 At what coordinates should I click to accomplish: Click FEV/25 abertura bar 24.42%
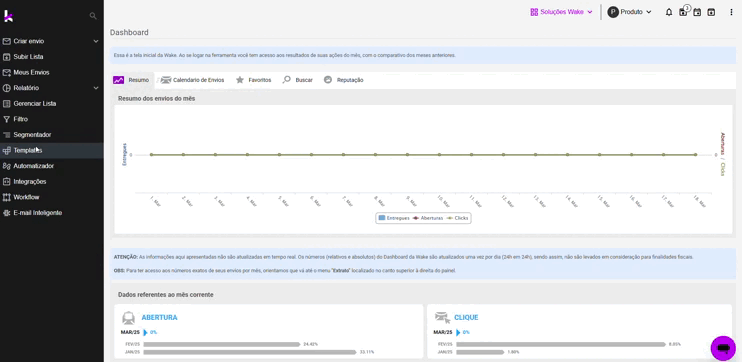[x=222, y=344]
